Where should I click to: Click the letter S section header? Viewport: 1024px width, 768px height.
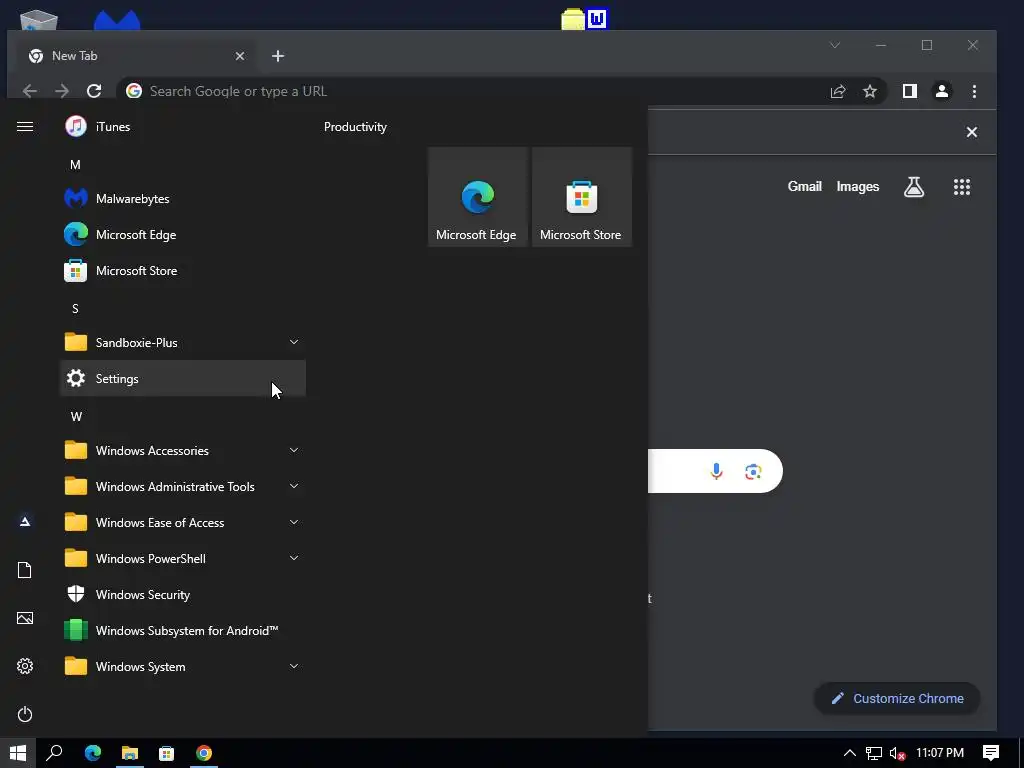[x=75, y=308]
